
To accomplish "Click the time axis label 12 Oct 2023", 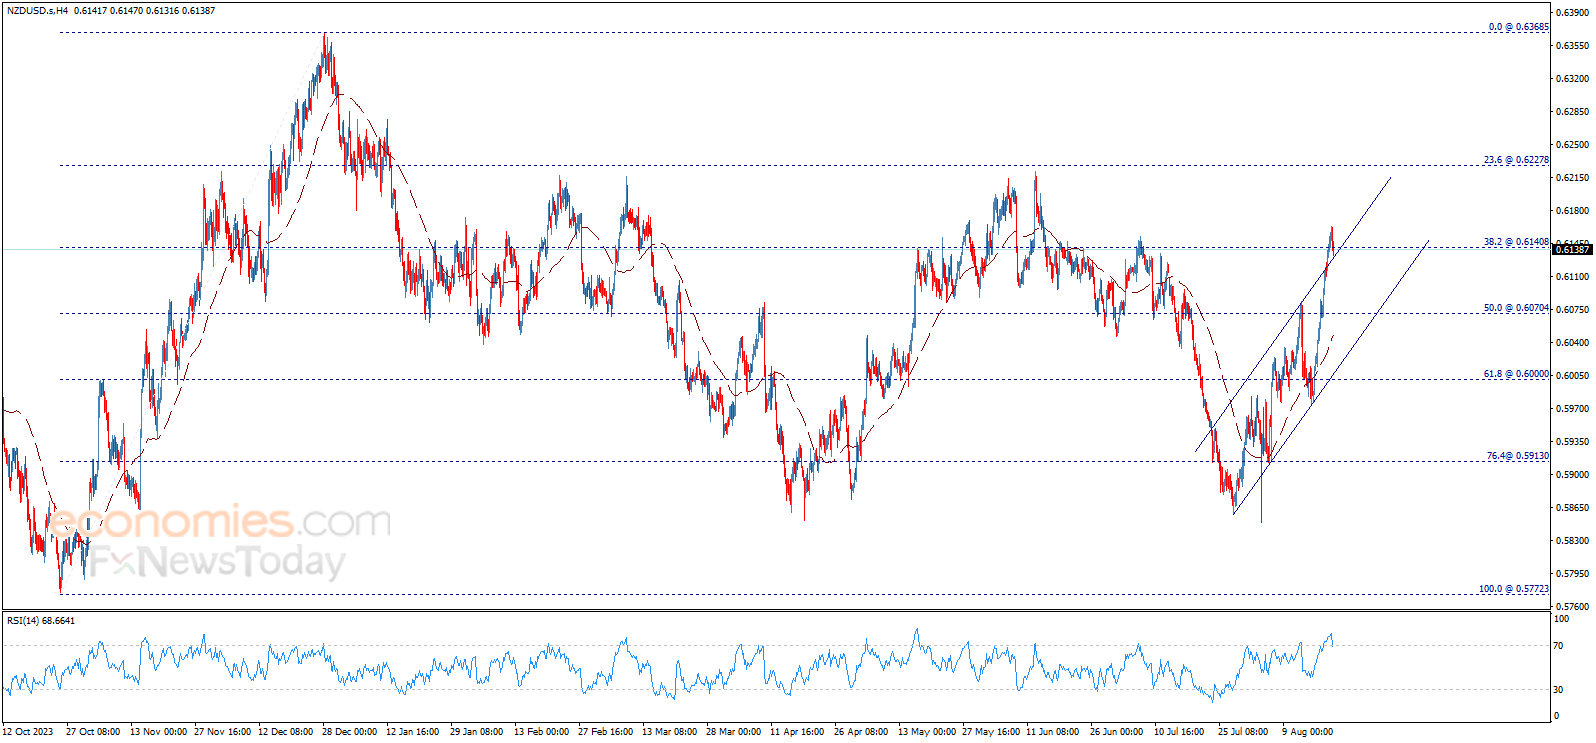I will point(28,732).
